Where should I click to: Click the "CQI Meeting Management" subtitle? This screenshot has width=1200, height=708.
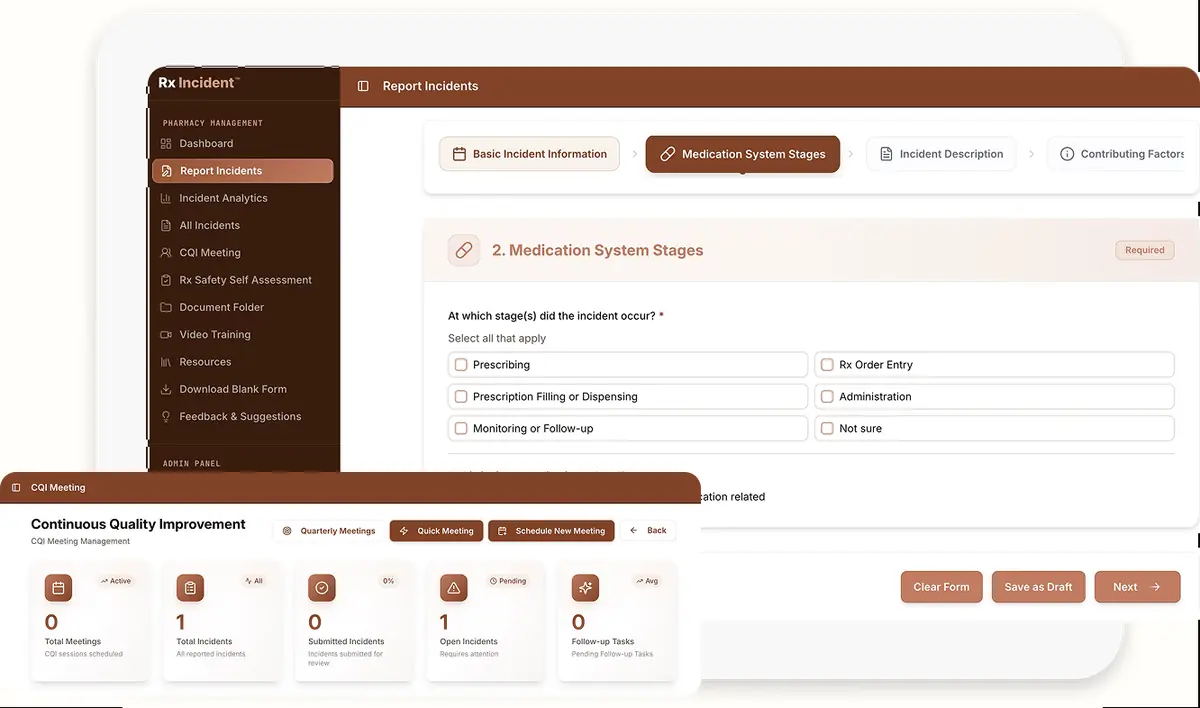tap(80, 541)
